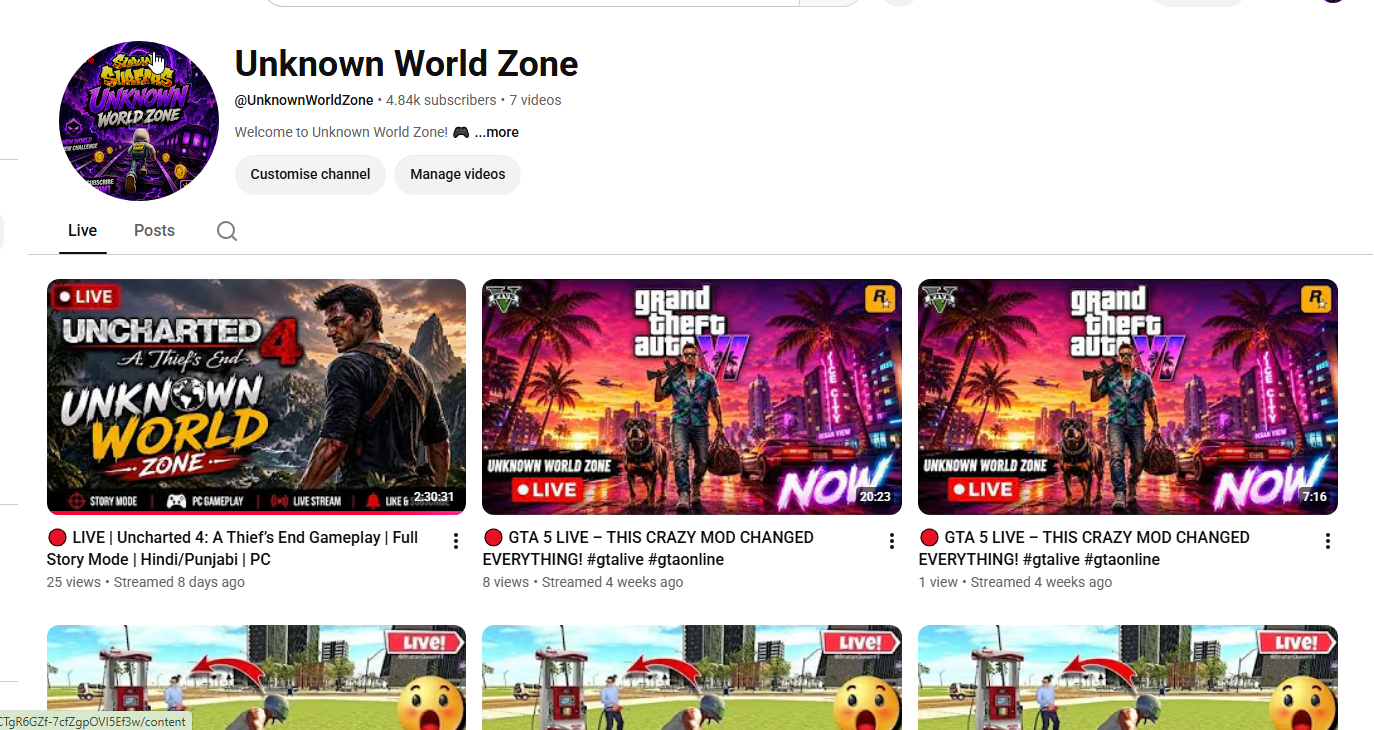This screenshot has width=1374, height=730.
Task: Click the Unknown World Zone channel avatar
Action: point(139,121)
